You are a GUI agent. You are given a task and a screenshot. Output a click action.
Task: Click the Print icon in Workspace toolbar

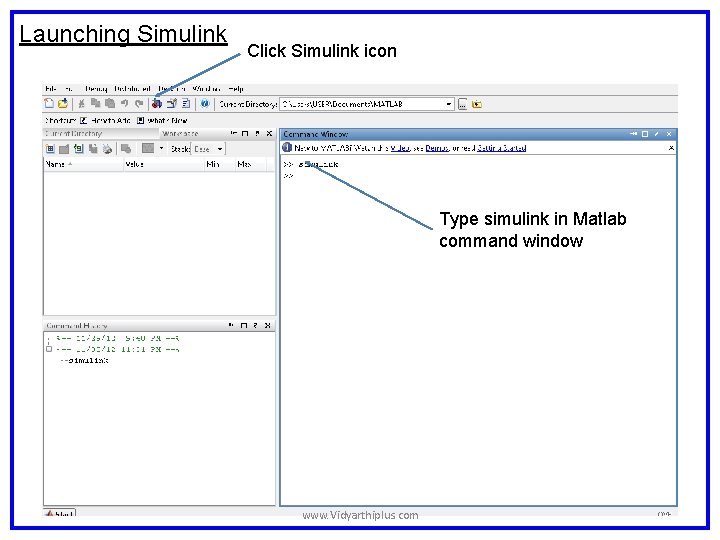107,149
